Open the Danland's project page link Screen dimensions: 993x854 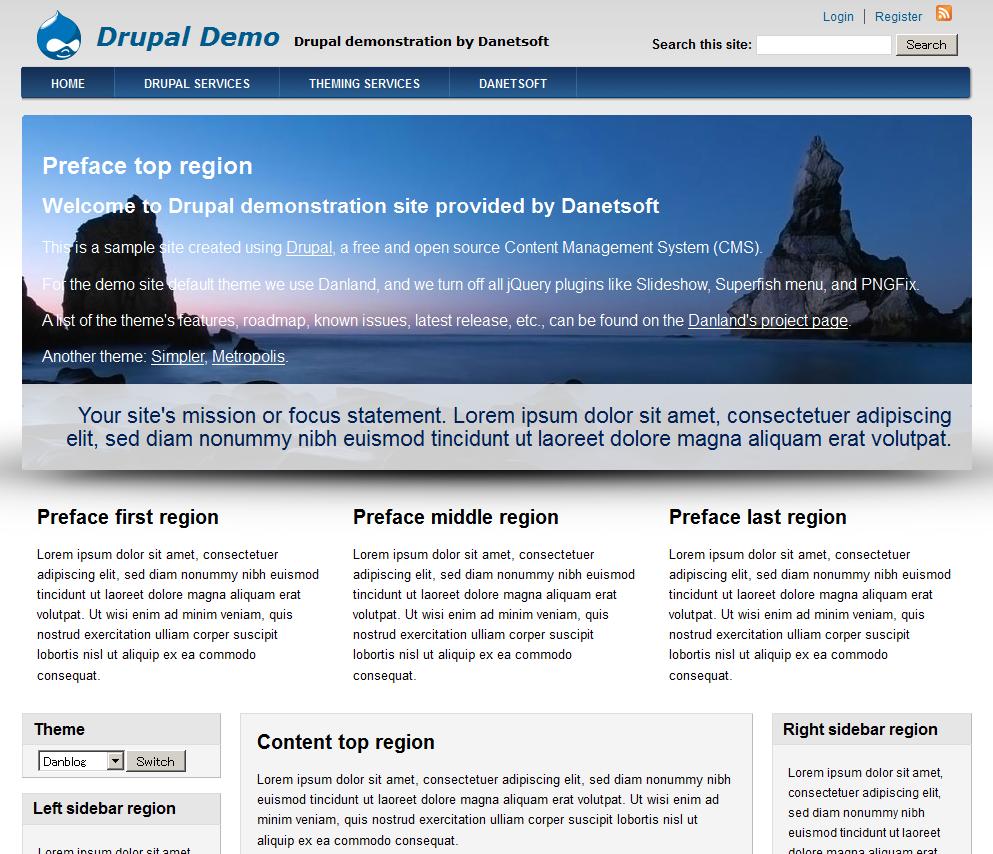click(768, 320)
